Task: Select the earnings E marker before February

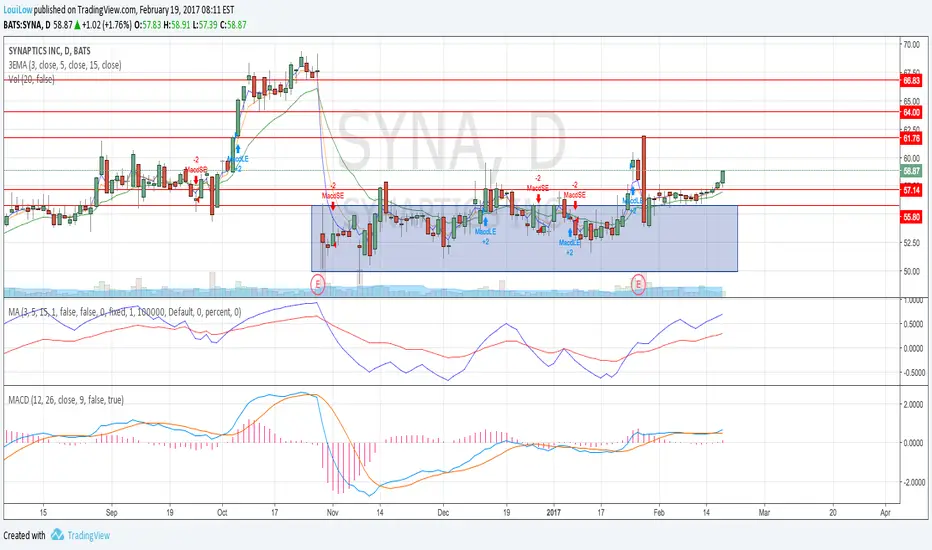Action: pos(638,284)
